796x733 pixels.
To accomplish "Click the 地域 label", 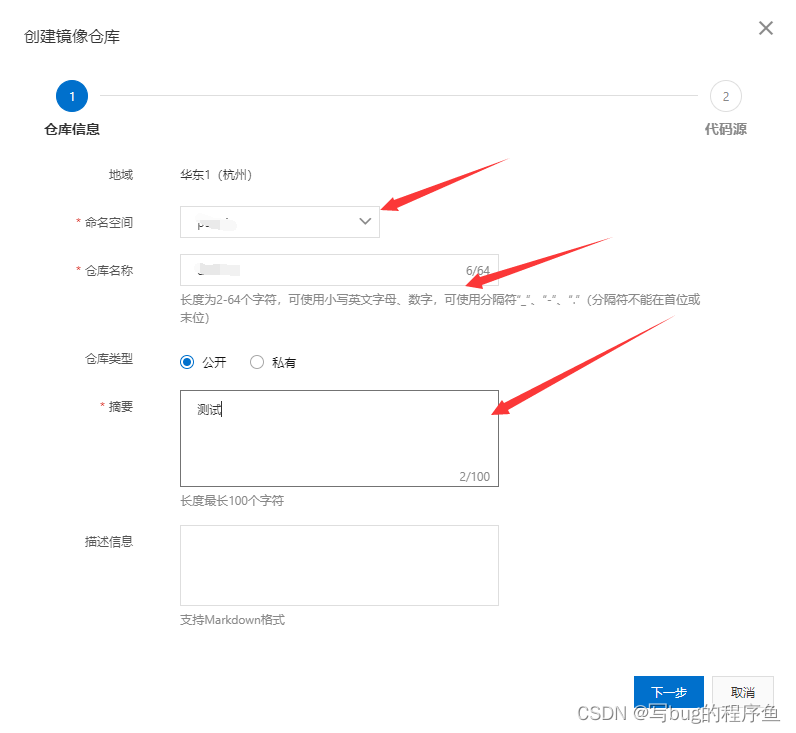I will pos(121,175).
